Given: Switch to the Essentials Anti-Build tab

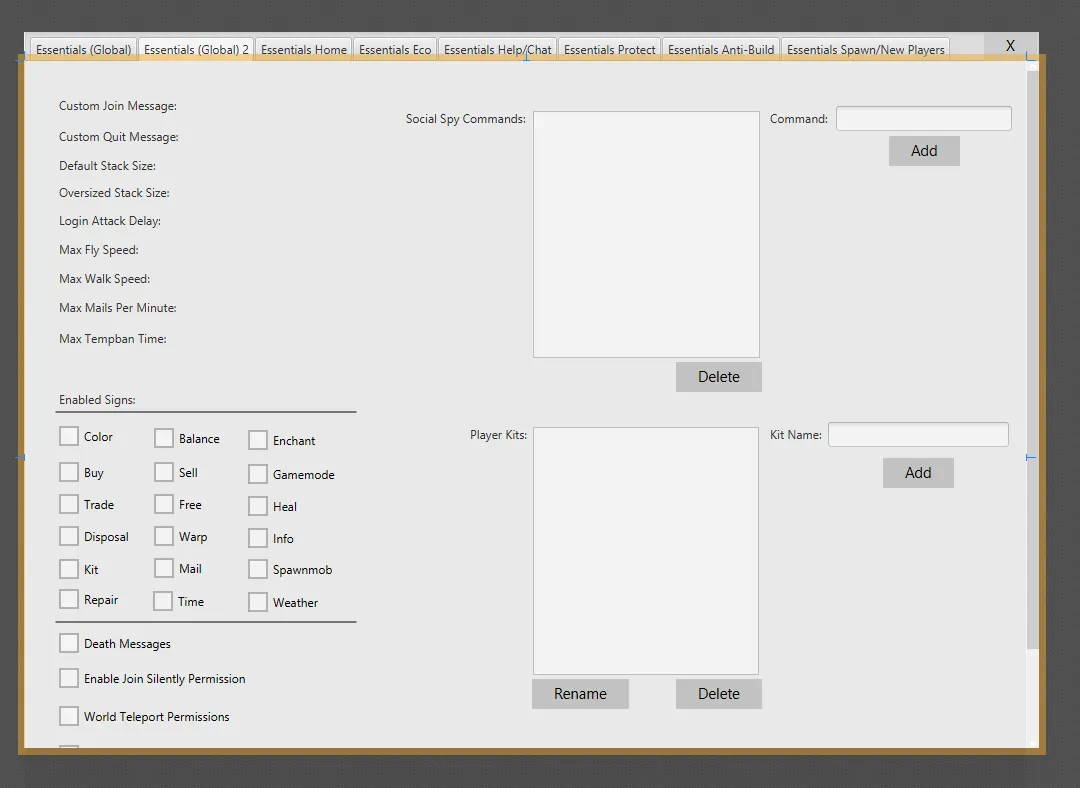Looking at the screenshot, I should pos(720,50).
